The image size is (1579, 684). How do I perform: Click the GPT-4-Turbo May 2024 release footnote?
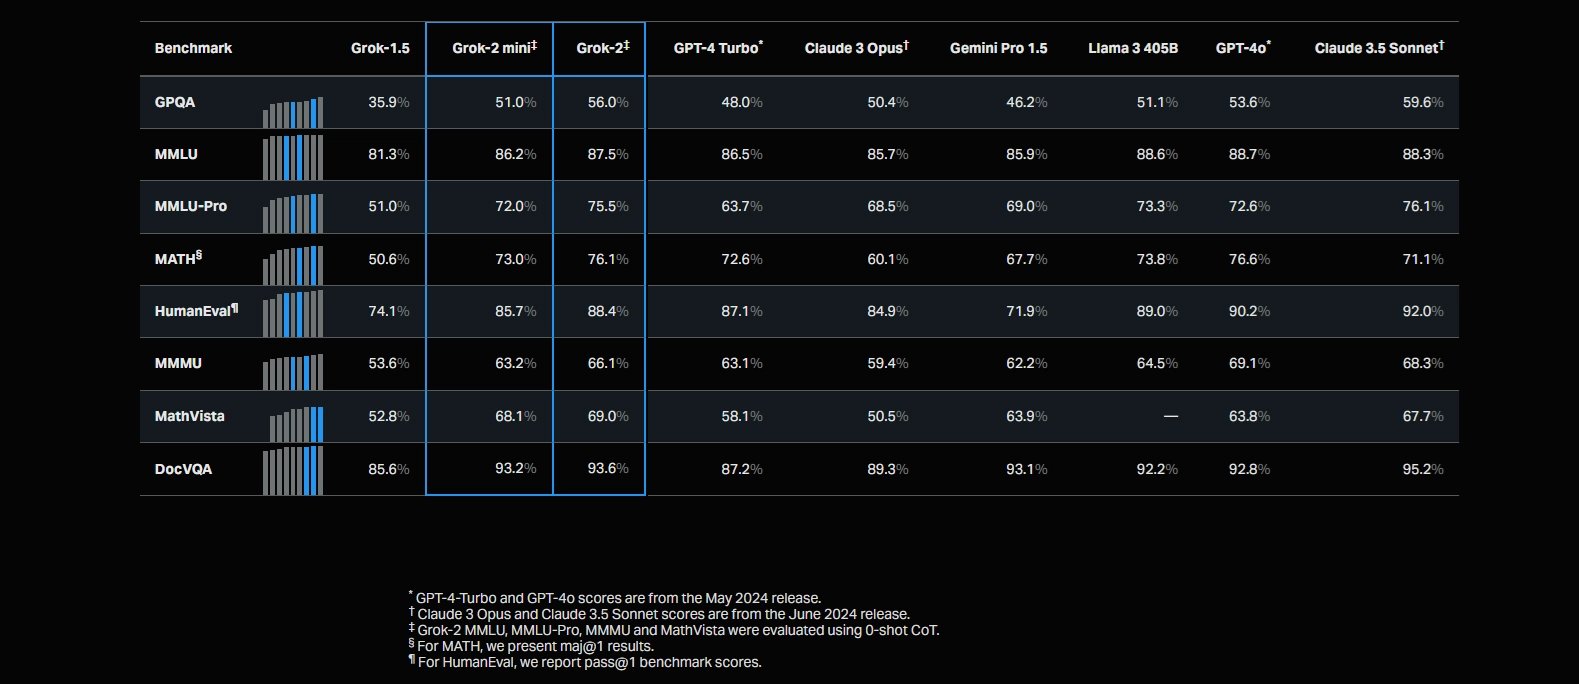pyautogui.click(x=618, y=598)
